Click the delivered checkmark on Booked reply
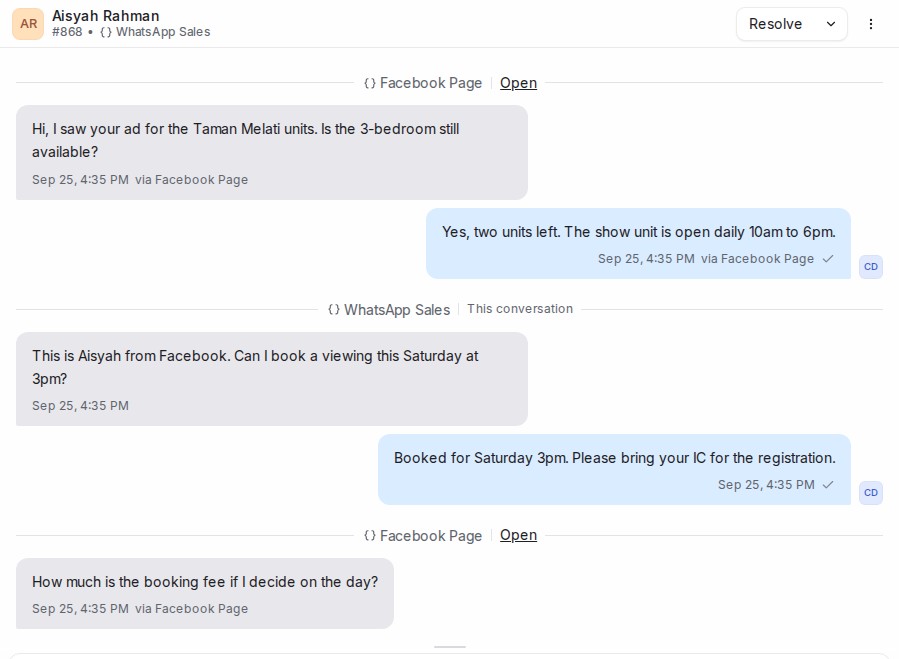 [x=827, y=485]
